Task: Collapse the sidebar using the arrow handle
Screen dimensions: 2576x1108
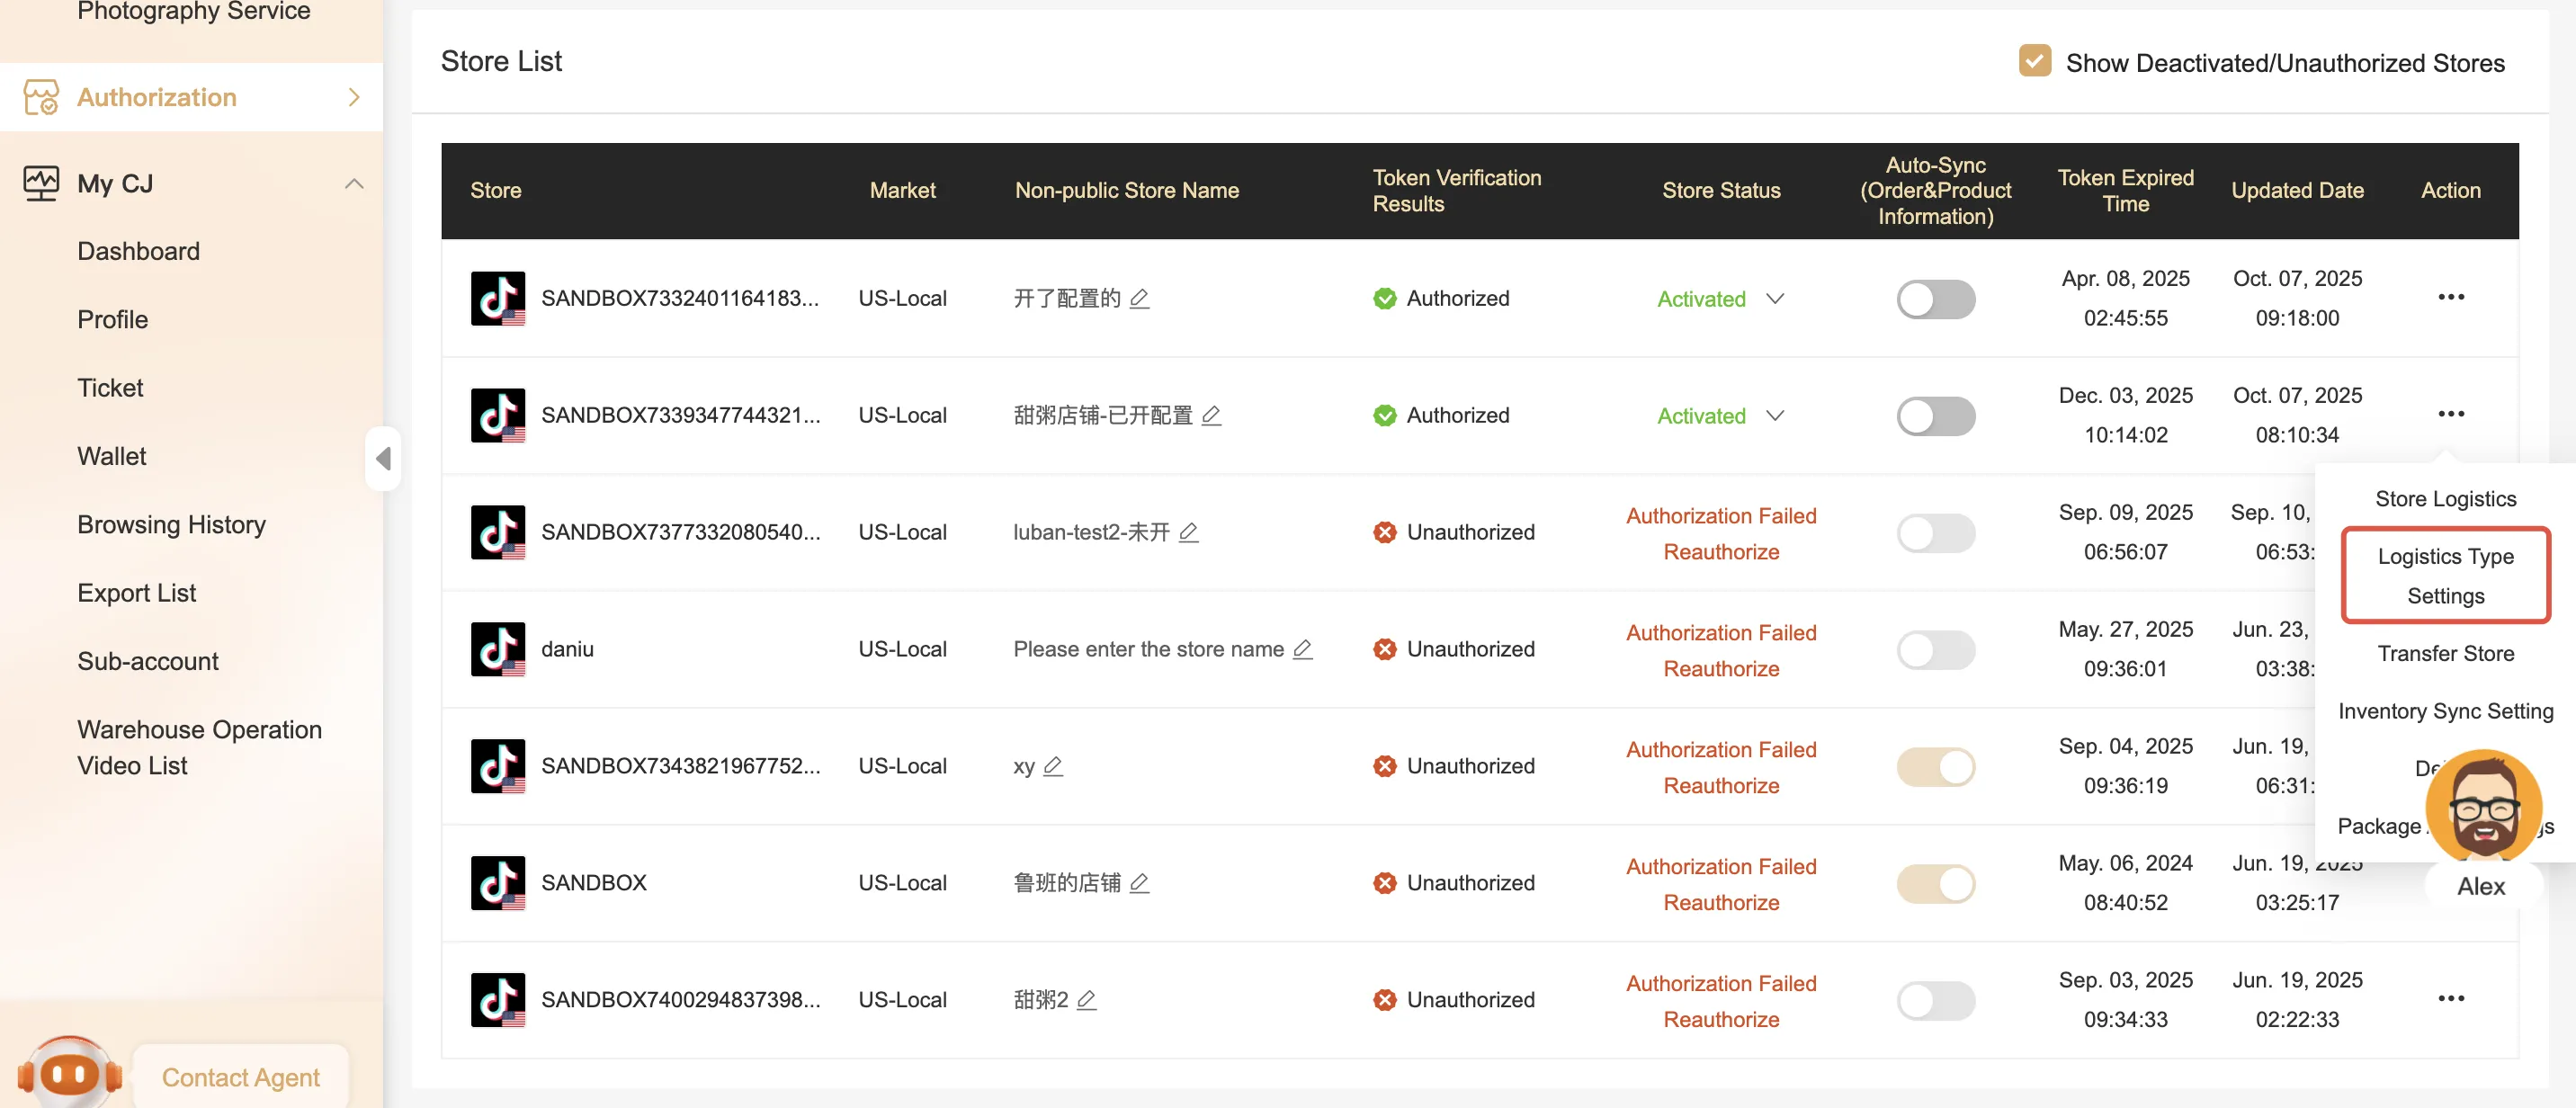Action: 383,458
